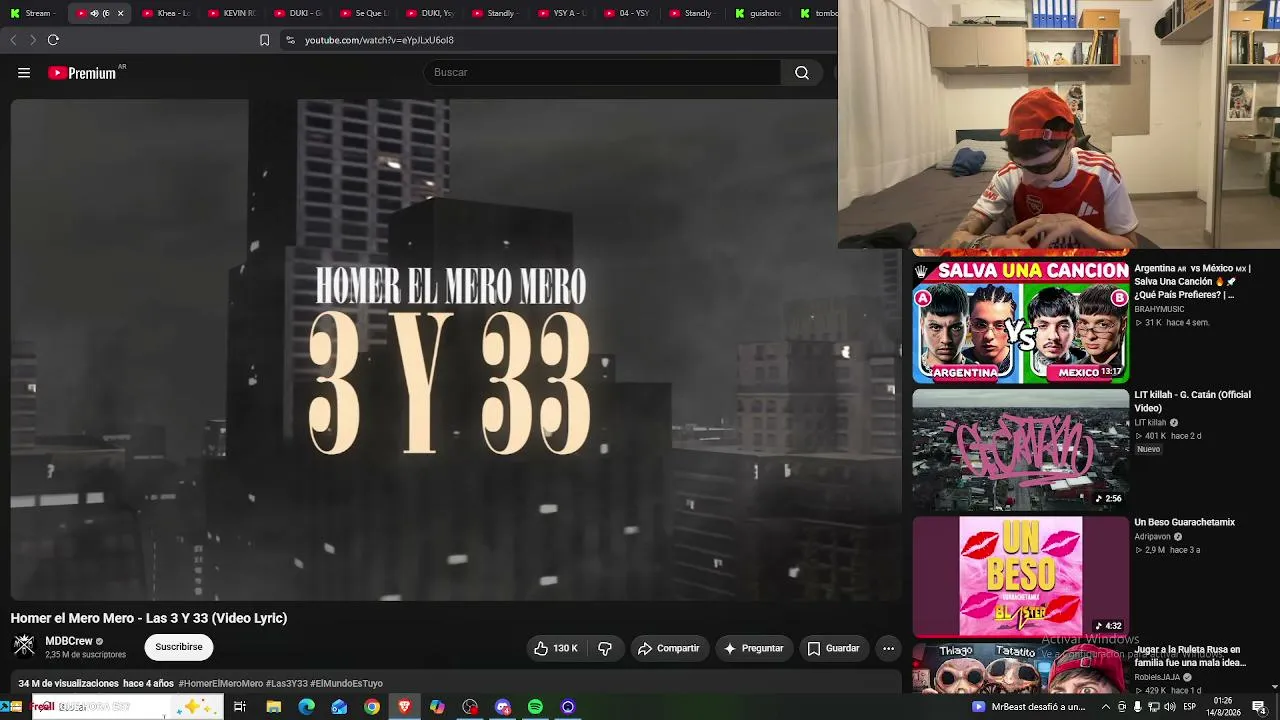Screen dimensions: 1280x720
Task: Open Spotify from taskbar
Action: click(535, 707)
